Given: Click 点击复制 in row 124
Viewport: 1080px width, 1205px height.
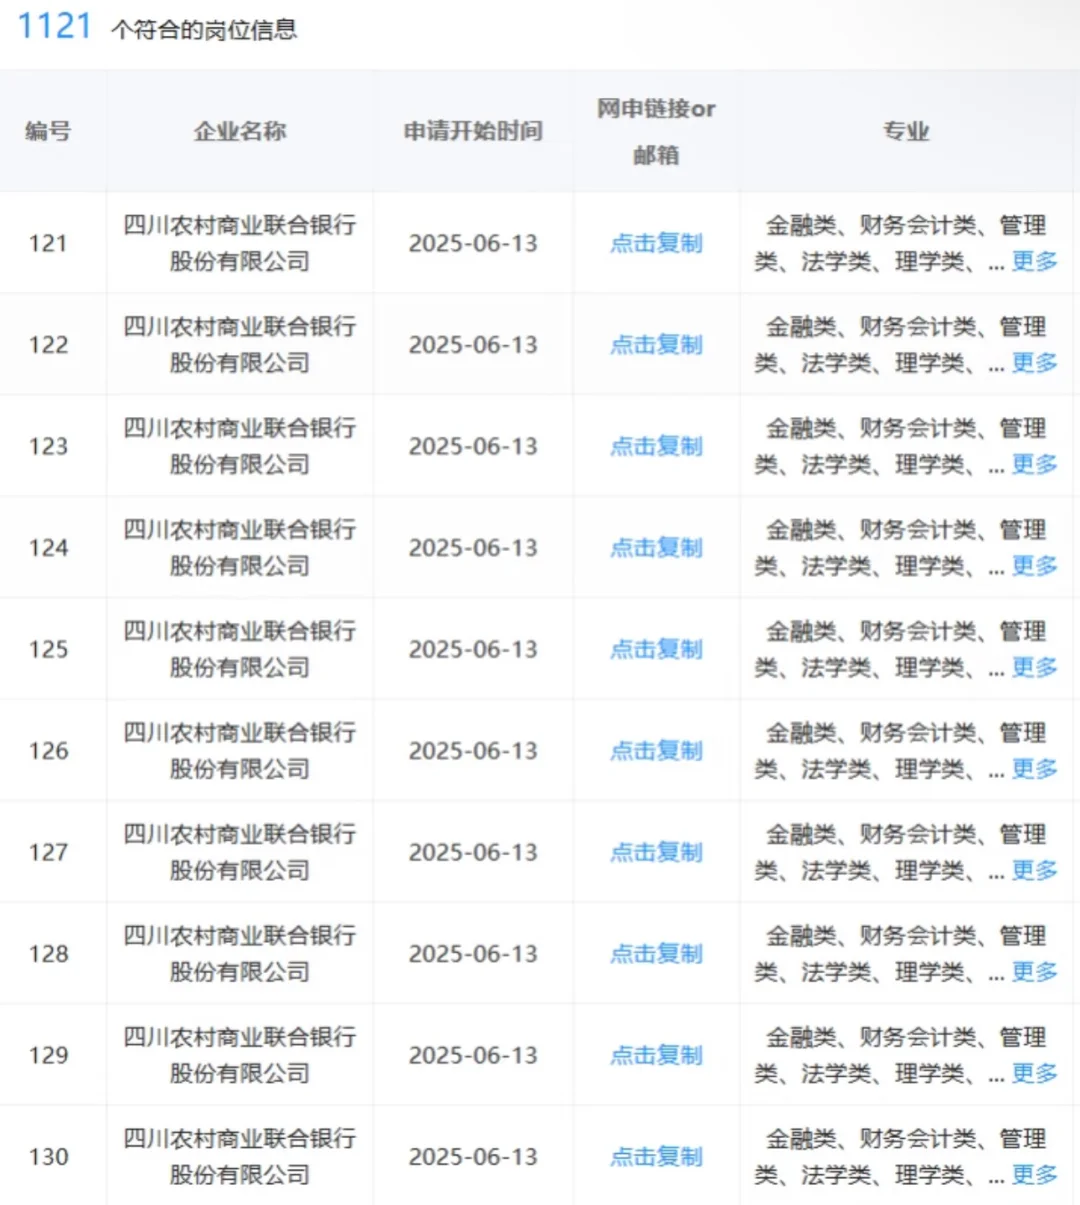Looking at the screenshot, I should (x=656, y=548).
